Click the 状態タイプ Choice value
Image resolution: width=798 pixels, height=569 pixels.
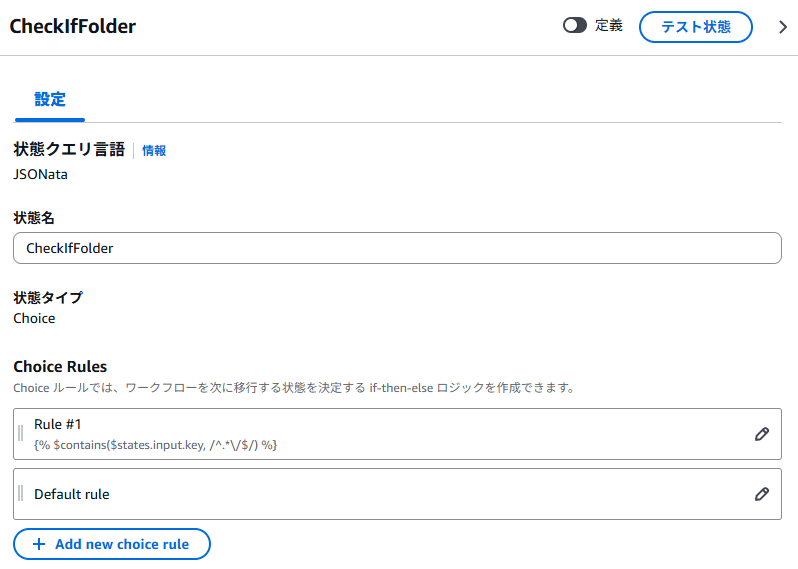pyautogui.click(x=34, y=318)
